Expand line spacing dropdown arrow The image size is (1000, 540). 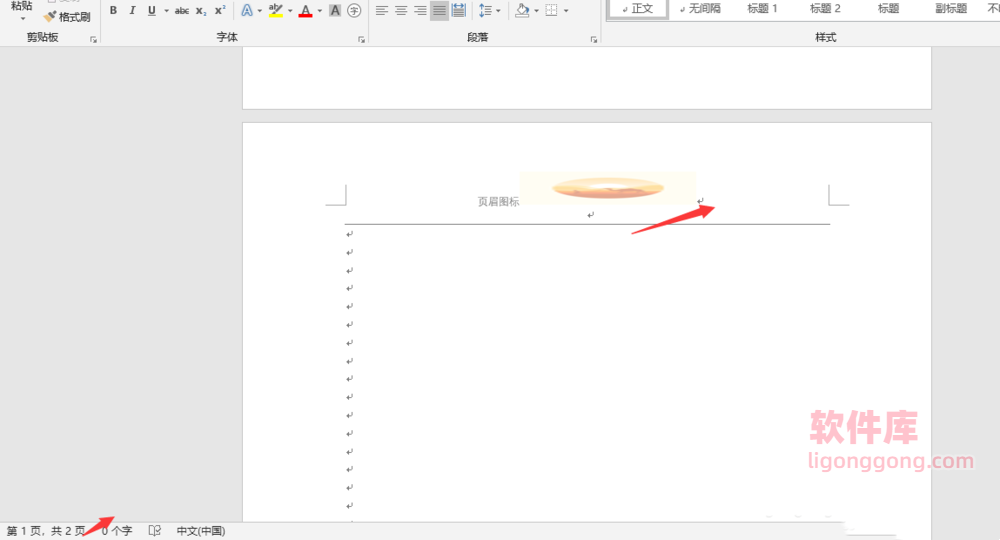coord(498,11)
